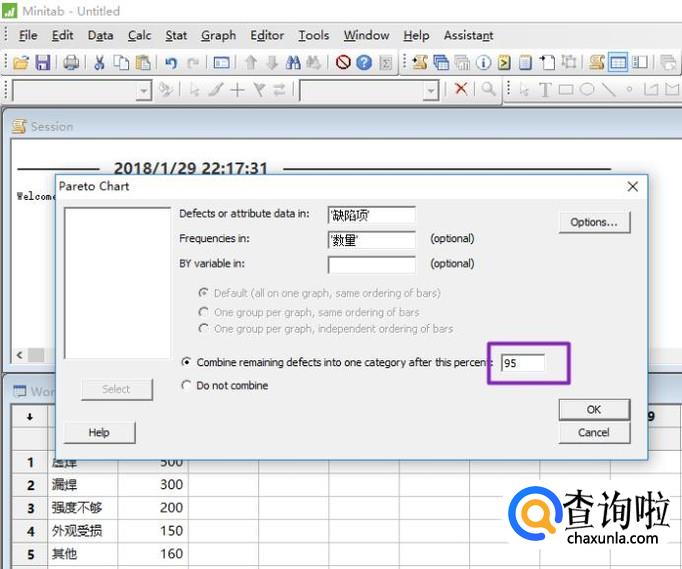
Task: Open the Help menu
Action: coord(416,35)
